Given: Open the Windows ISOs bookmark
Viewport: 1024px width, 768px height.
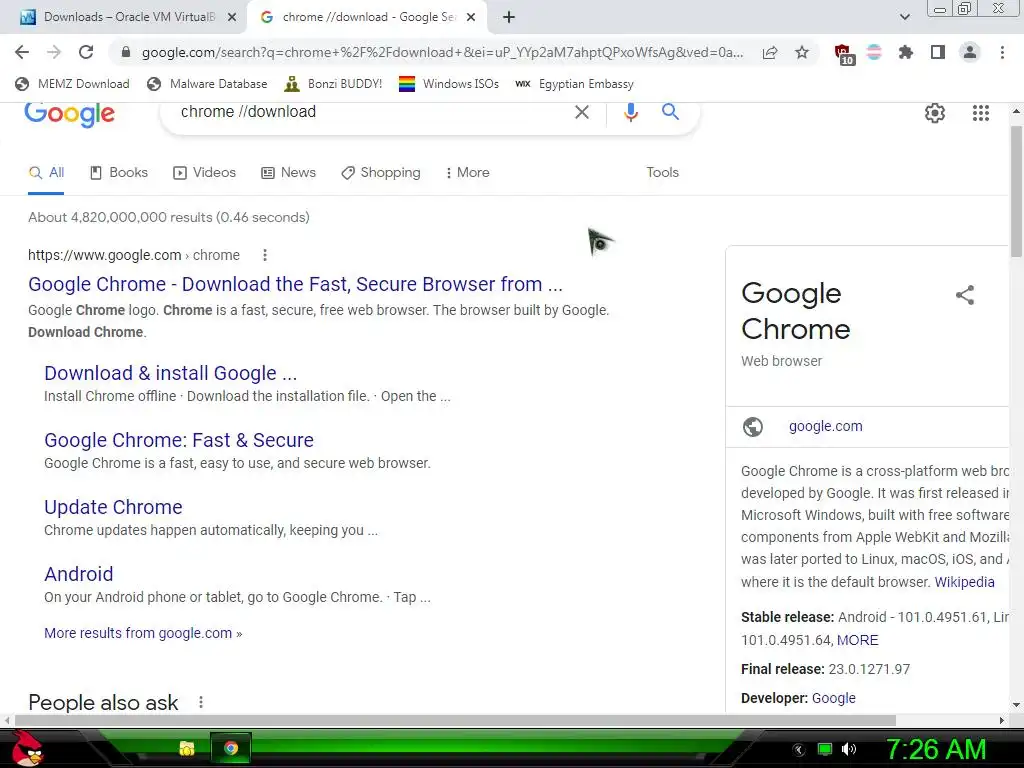Looking at the screenshot, I should click(449, 84).
